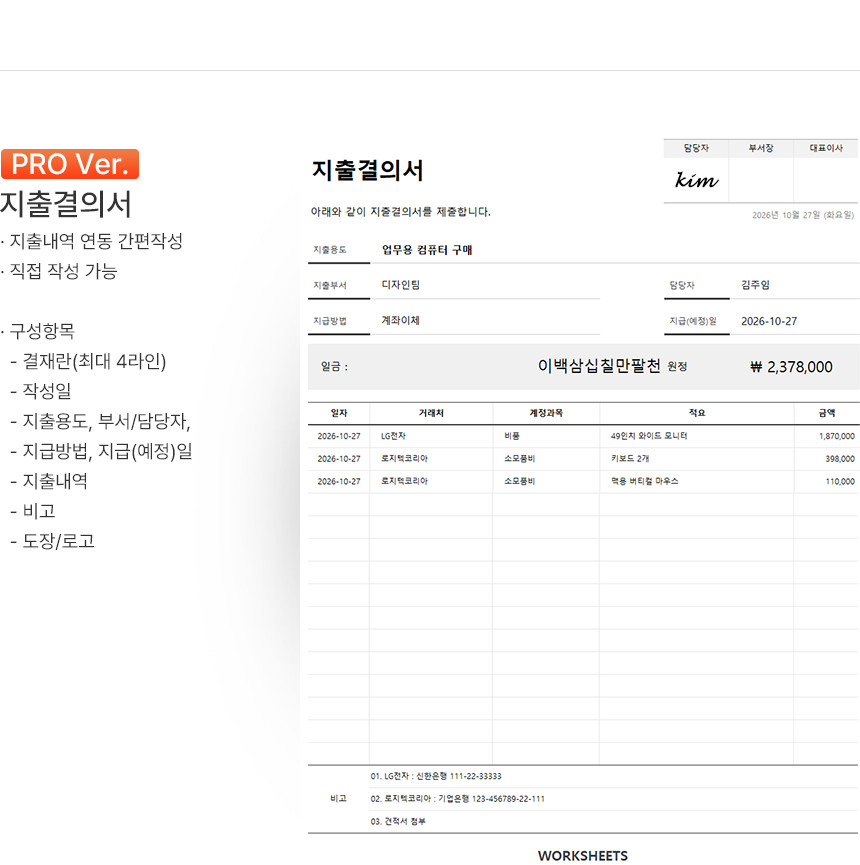This screenshot has height=865, width=860.
Task: Click the 49인치 와이드 모니터 description cell
Action: [648, 436]
